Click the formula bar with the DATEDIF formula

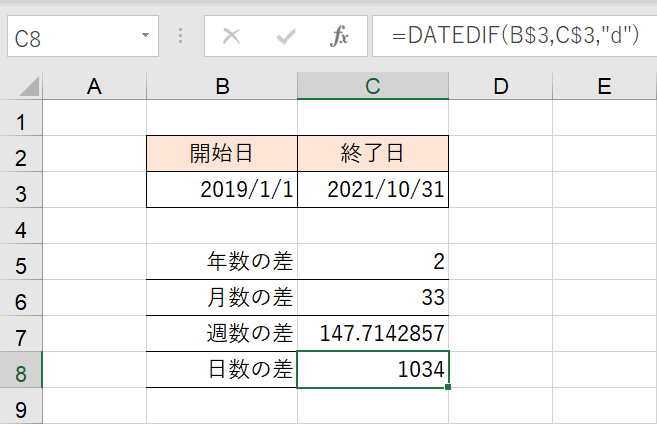515,36
